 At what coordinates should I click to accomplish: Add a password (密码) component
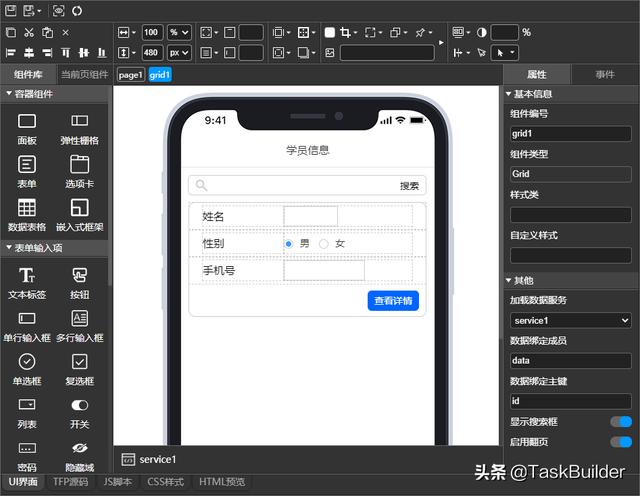tap(27, 456)
